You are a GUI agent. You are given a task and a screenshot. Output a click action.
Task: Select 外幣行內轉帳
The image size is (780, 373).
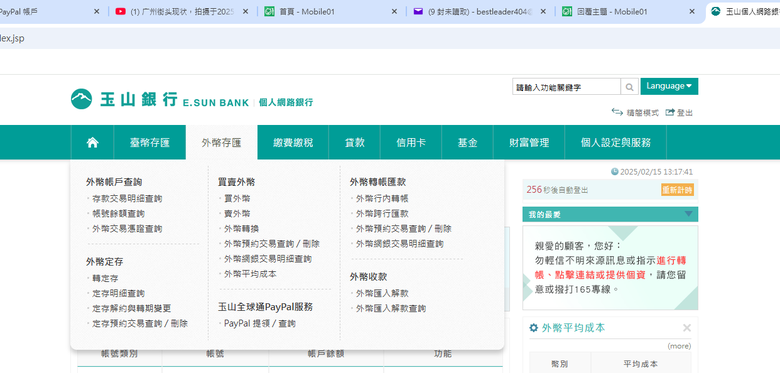tap(382, 198)
